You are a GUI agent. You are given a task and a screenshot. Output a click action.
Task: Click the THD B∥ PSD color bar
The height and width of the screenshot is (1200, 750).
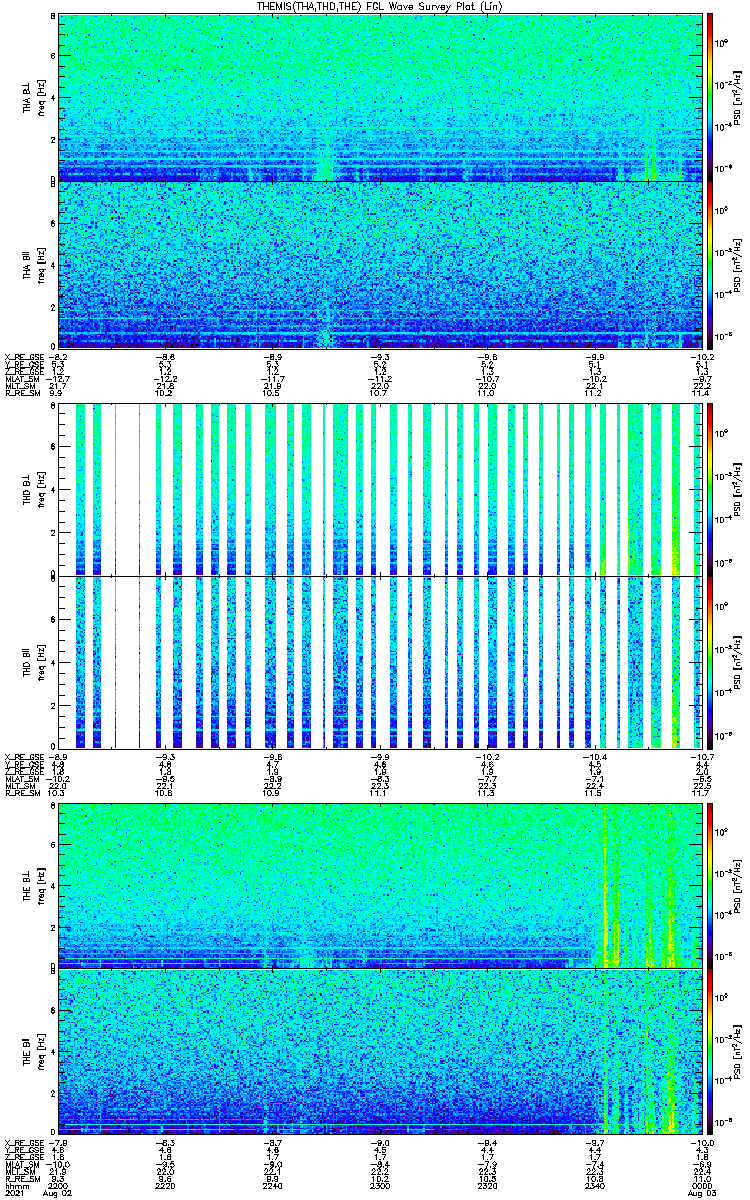point(709,662)
